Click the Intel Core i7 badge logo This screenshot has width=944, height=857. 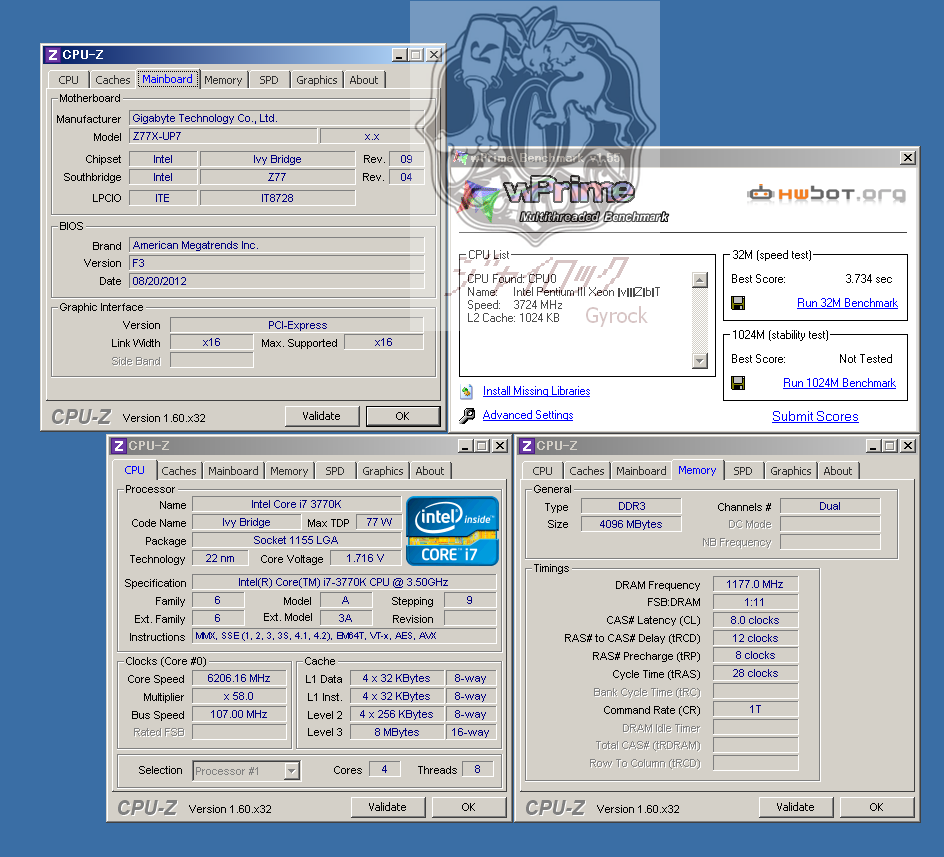coord(452,531)
